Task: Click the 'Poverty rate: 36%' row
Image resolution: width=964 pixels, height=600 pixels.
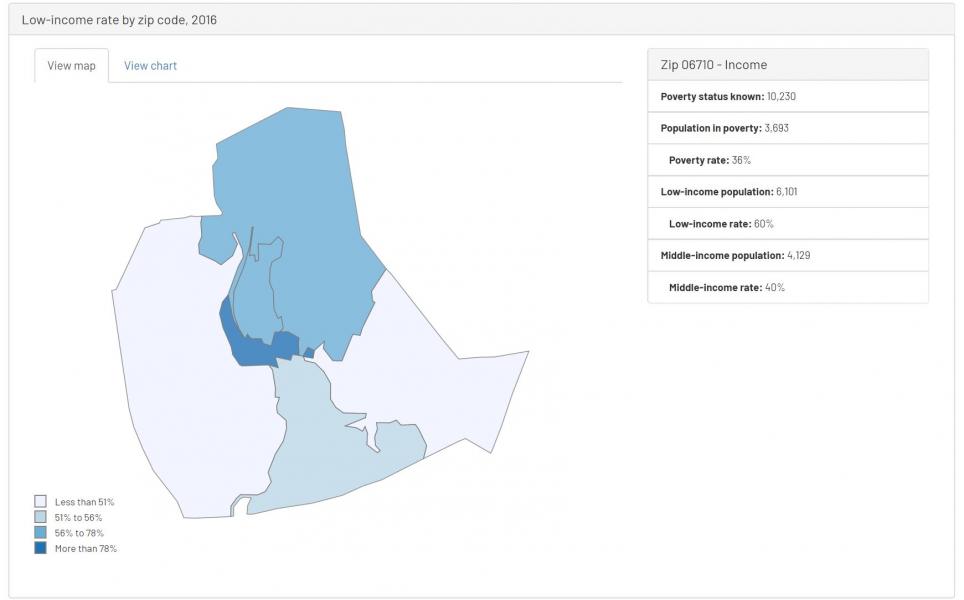Action: 788,160
